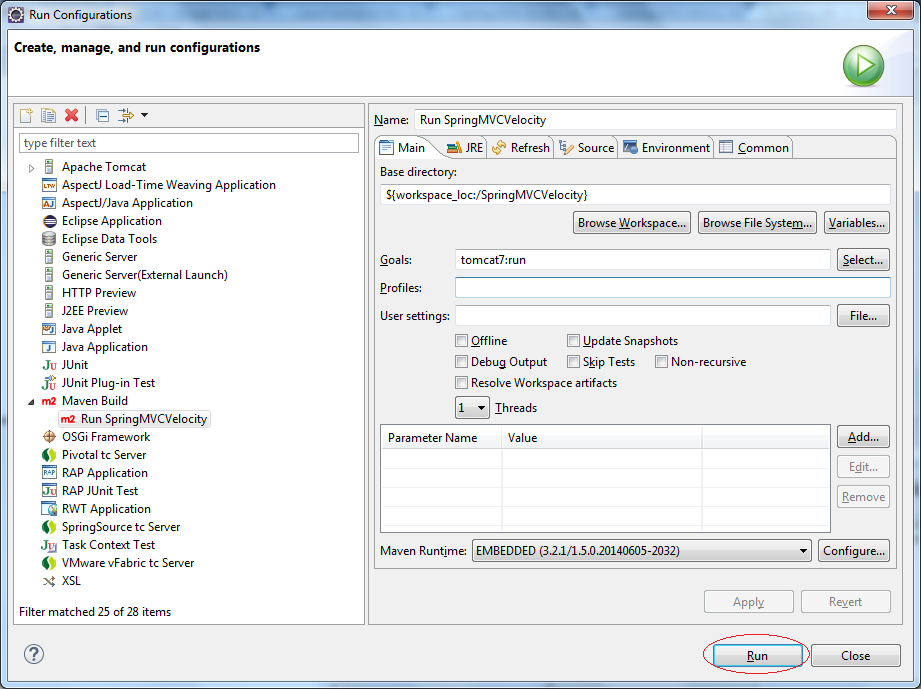Click the Duplicate launch configuration icon

tap(49, 115)
